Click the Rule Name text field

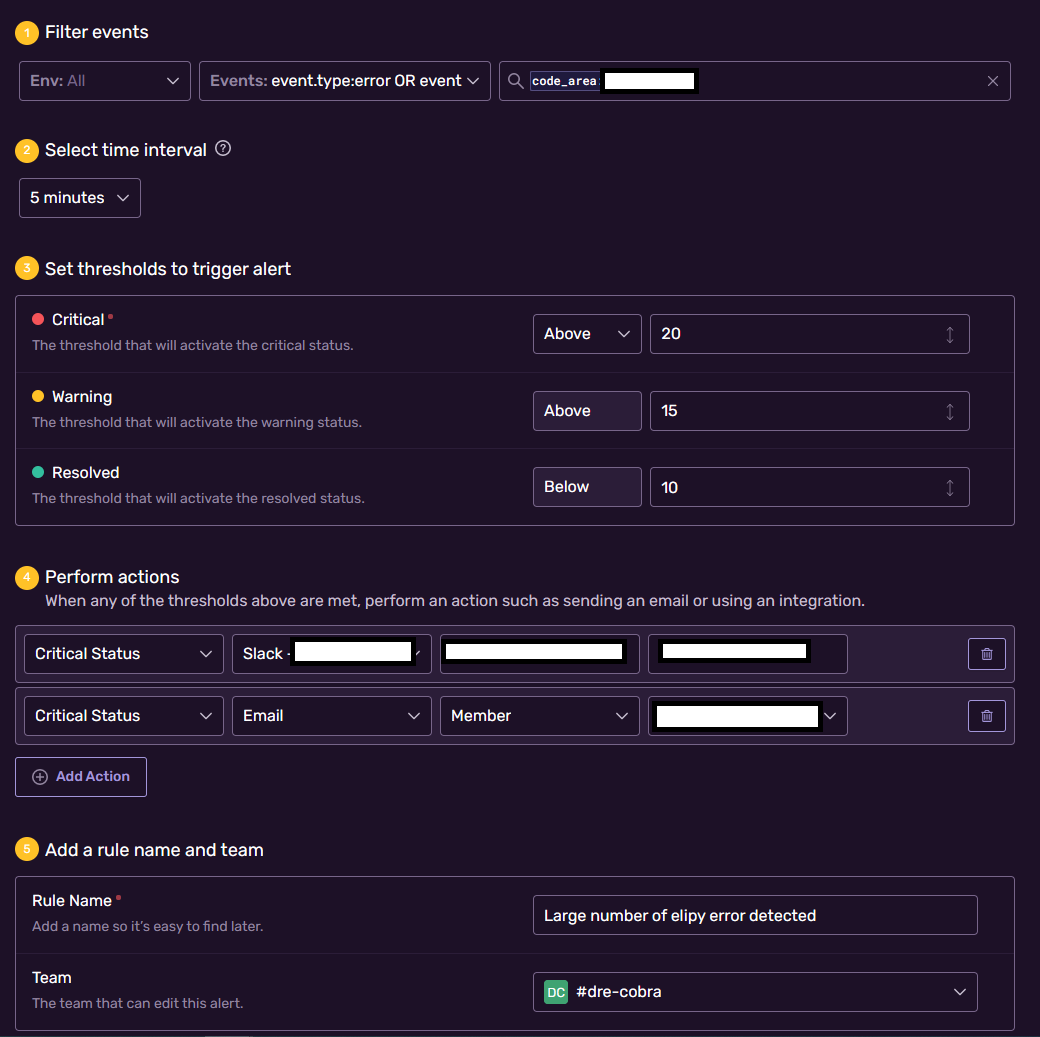coord(755,915)
